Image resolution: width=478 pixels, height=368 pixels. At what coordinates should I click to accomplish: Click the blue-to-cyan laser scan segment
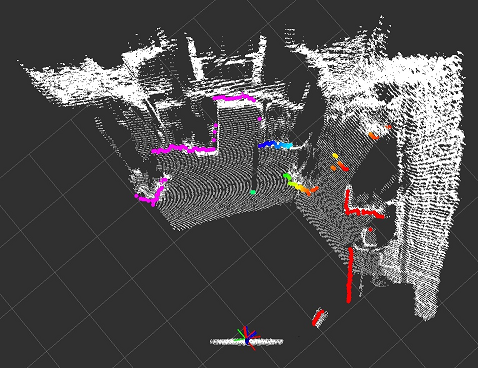pyautogui.click(x=275, y=145)
